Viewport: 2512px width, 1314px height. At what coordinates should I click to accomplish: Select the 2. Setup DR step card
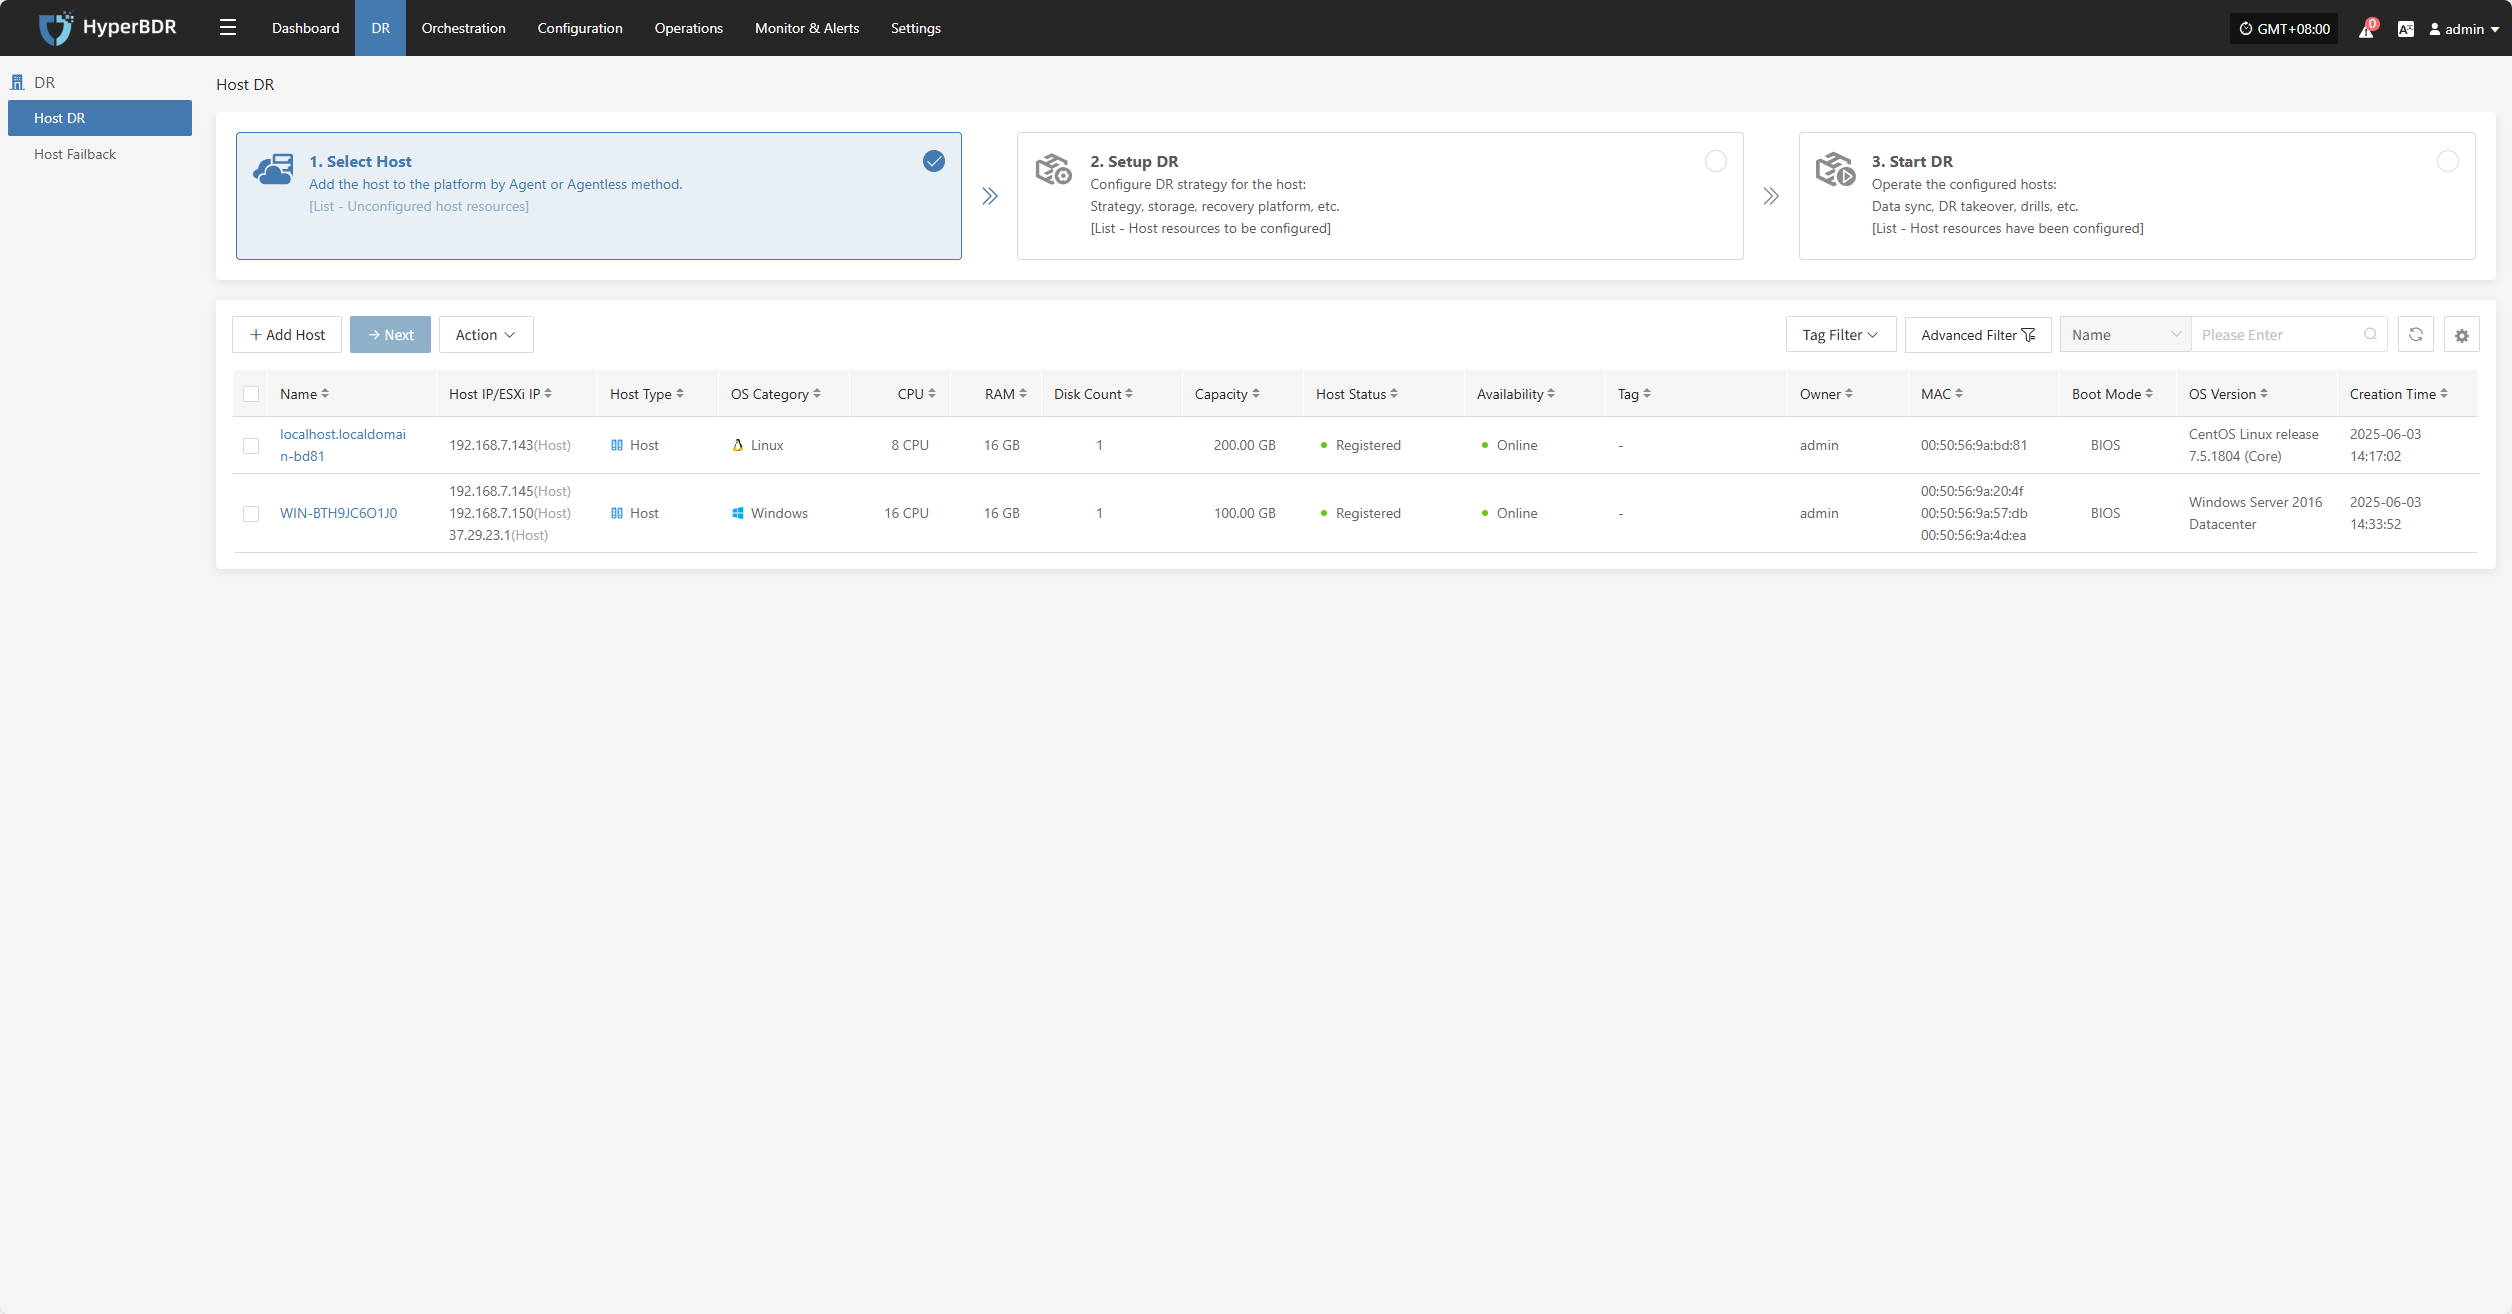tap(1380, 196)
